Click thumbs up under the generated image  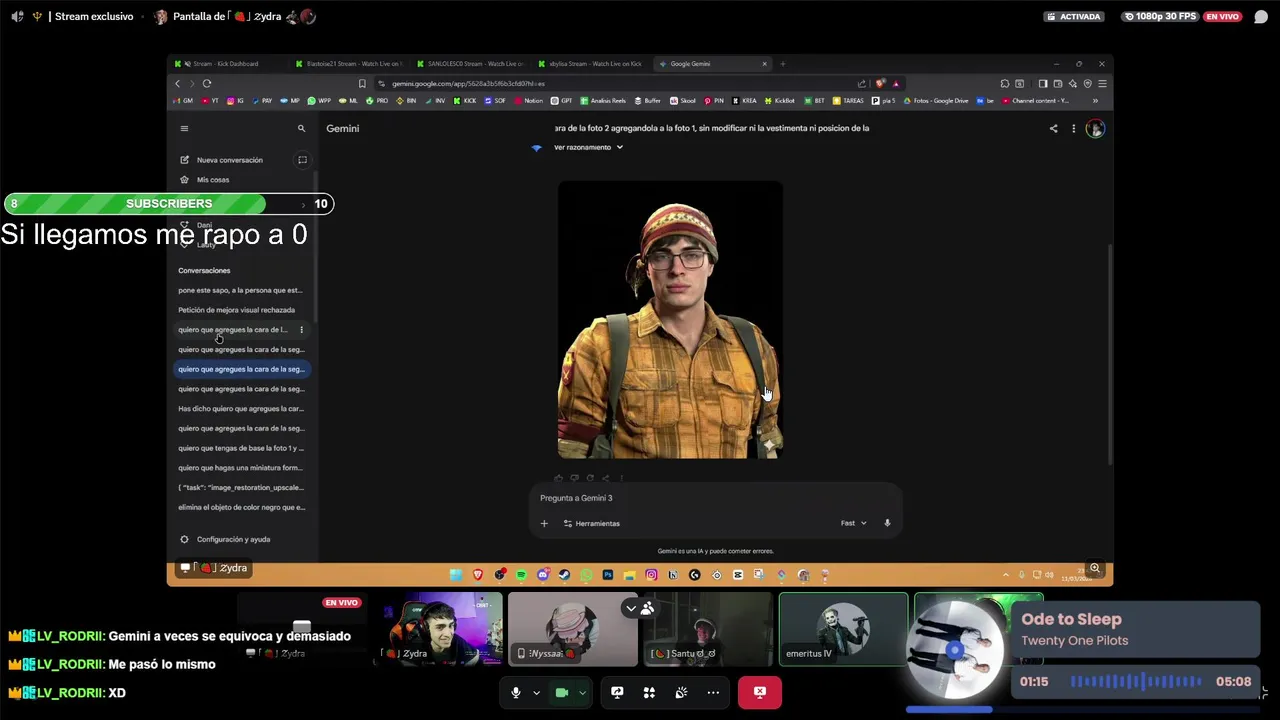558,478
